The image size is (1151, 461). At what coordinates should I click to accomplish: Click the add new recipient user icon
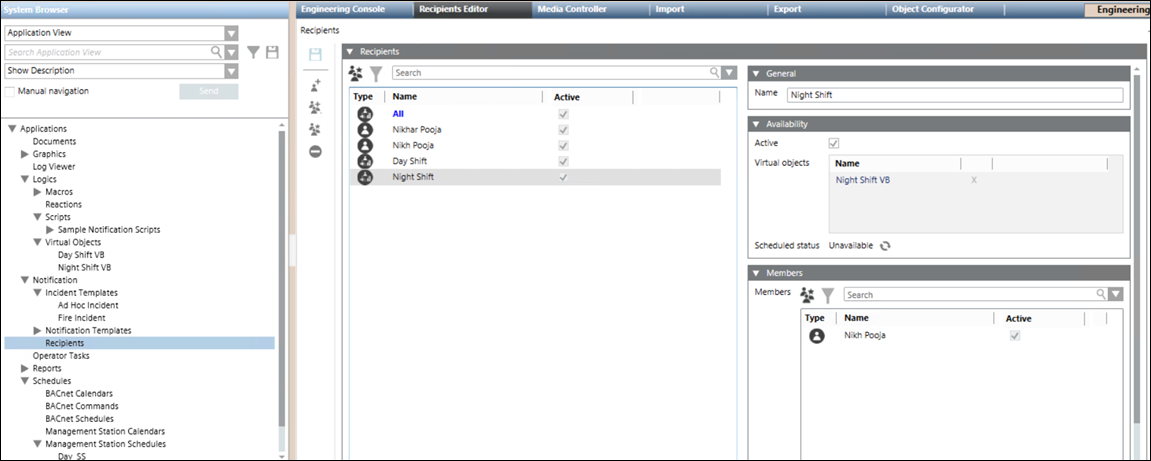click(316, 86)
